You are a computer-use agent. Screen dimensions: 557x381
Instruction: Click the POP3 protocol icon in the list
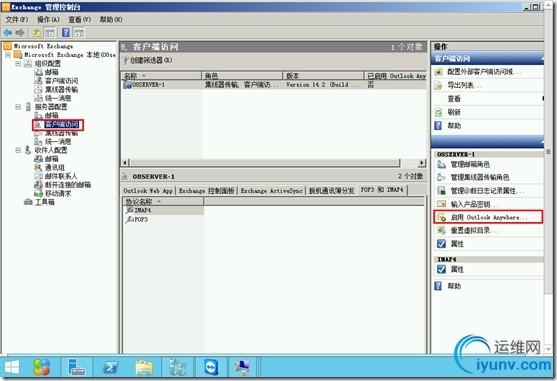point(129,219)
